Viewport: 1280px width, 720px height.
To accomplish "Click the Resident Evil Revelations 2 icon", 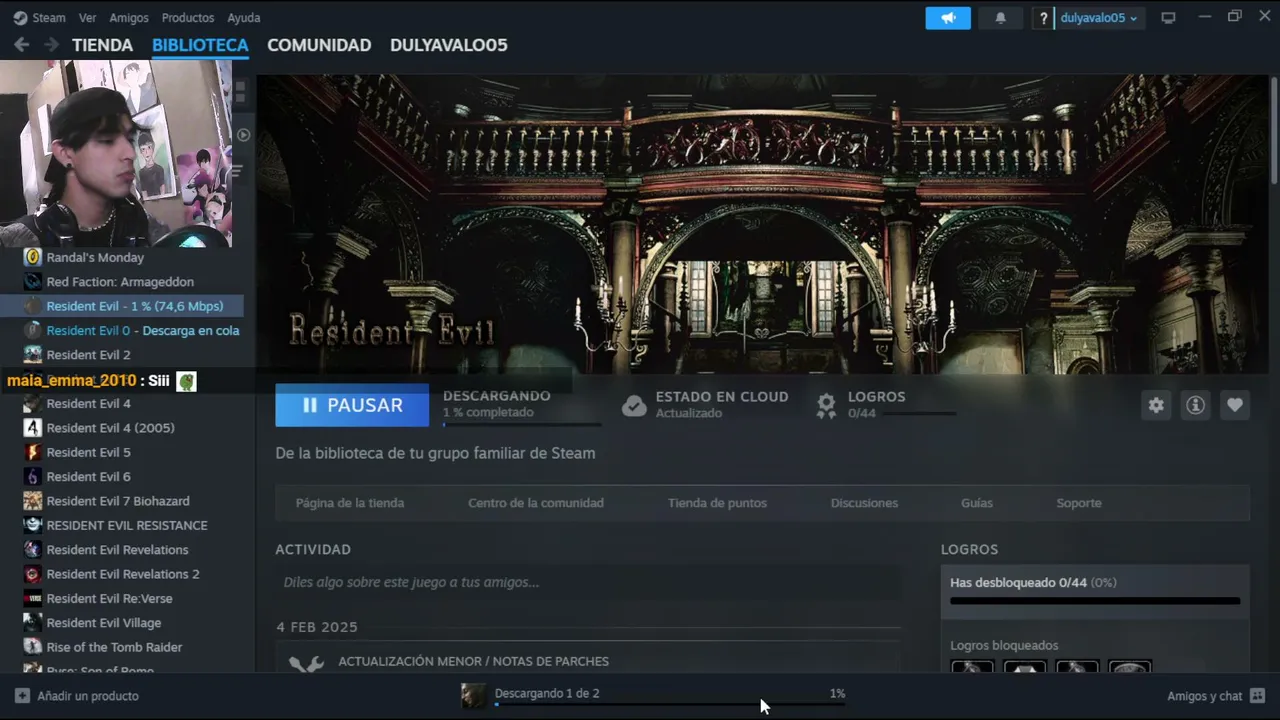I will coord(33,574).
